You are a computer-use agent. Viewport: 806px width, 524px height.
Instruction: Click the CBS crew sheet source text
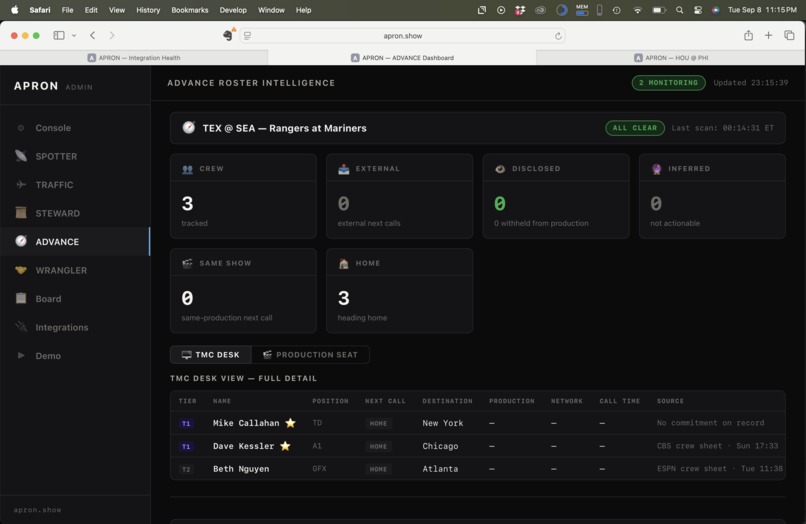tap(717, 446)
